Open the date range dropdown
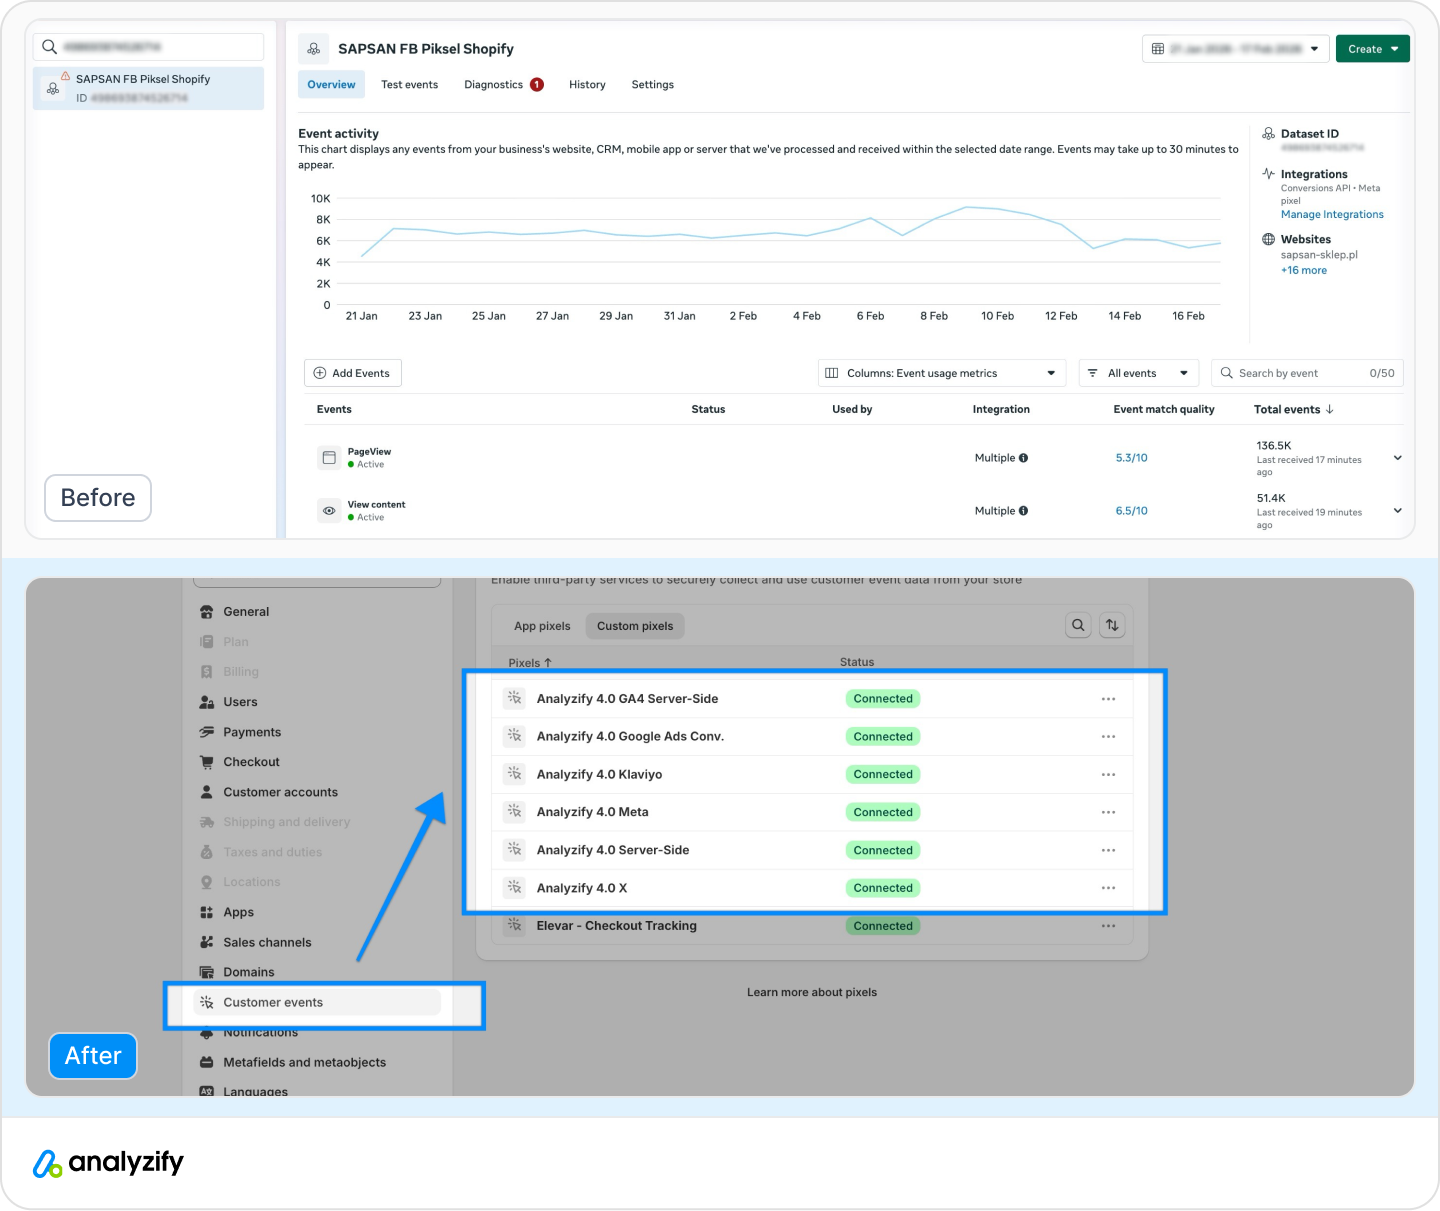 1236,49
